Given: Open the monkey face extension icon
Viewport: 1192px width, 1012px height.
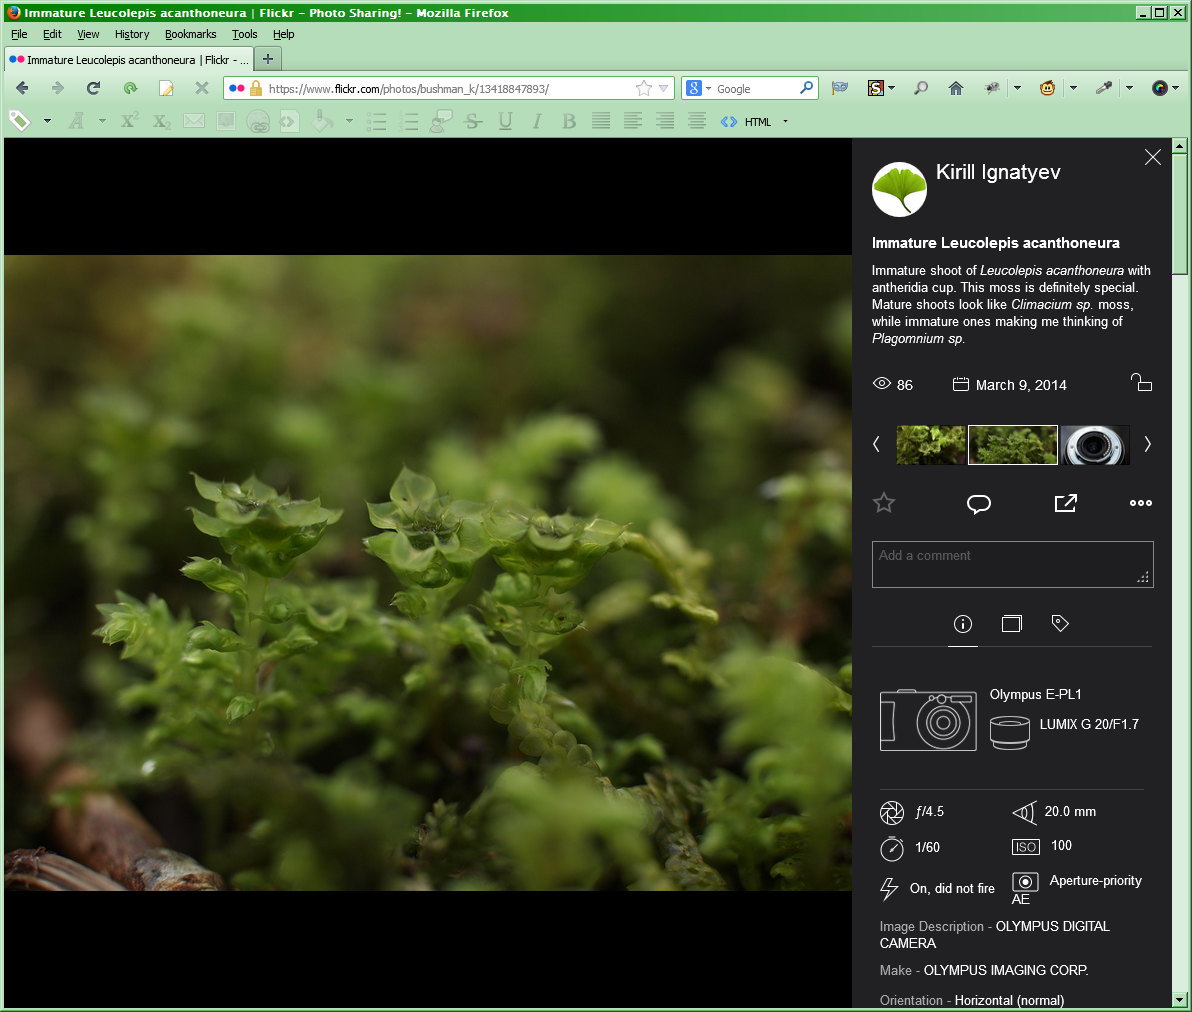Looking at the screenshot, I should coord(1048,88).
